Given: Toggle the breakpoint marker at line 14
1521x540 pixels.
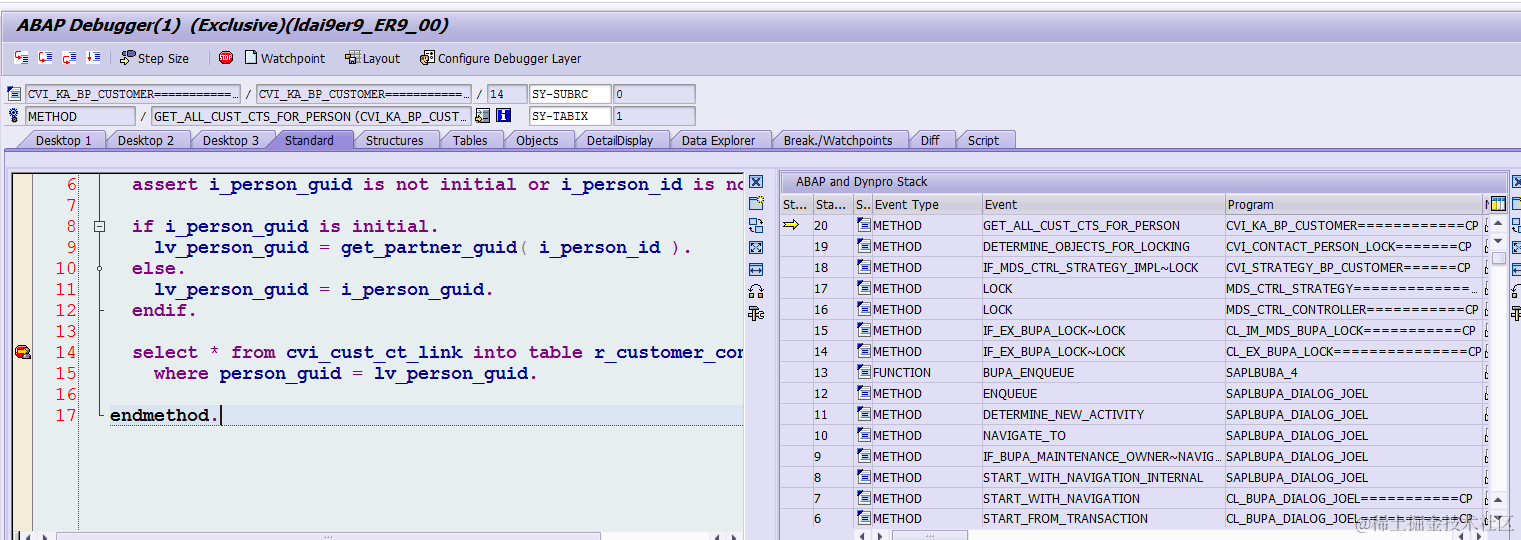Looking at the screenshot, I should [x=22, y=352].
